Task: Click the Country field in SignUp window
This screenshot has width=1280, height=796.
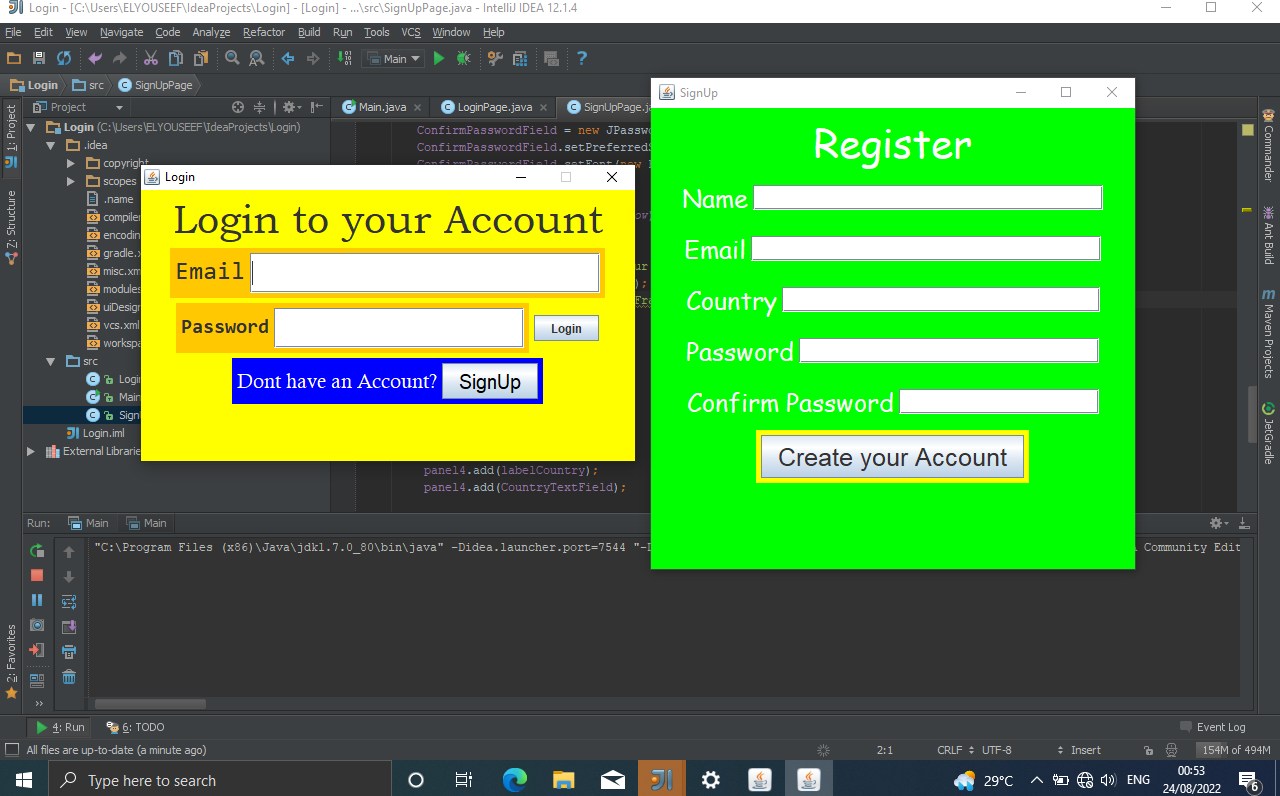Action: pyautogui.click(x=941, y=300)
